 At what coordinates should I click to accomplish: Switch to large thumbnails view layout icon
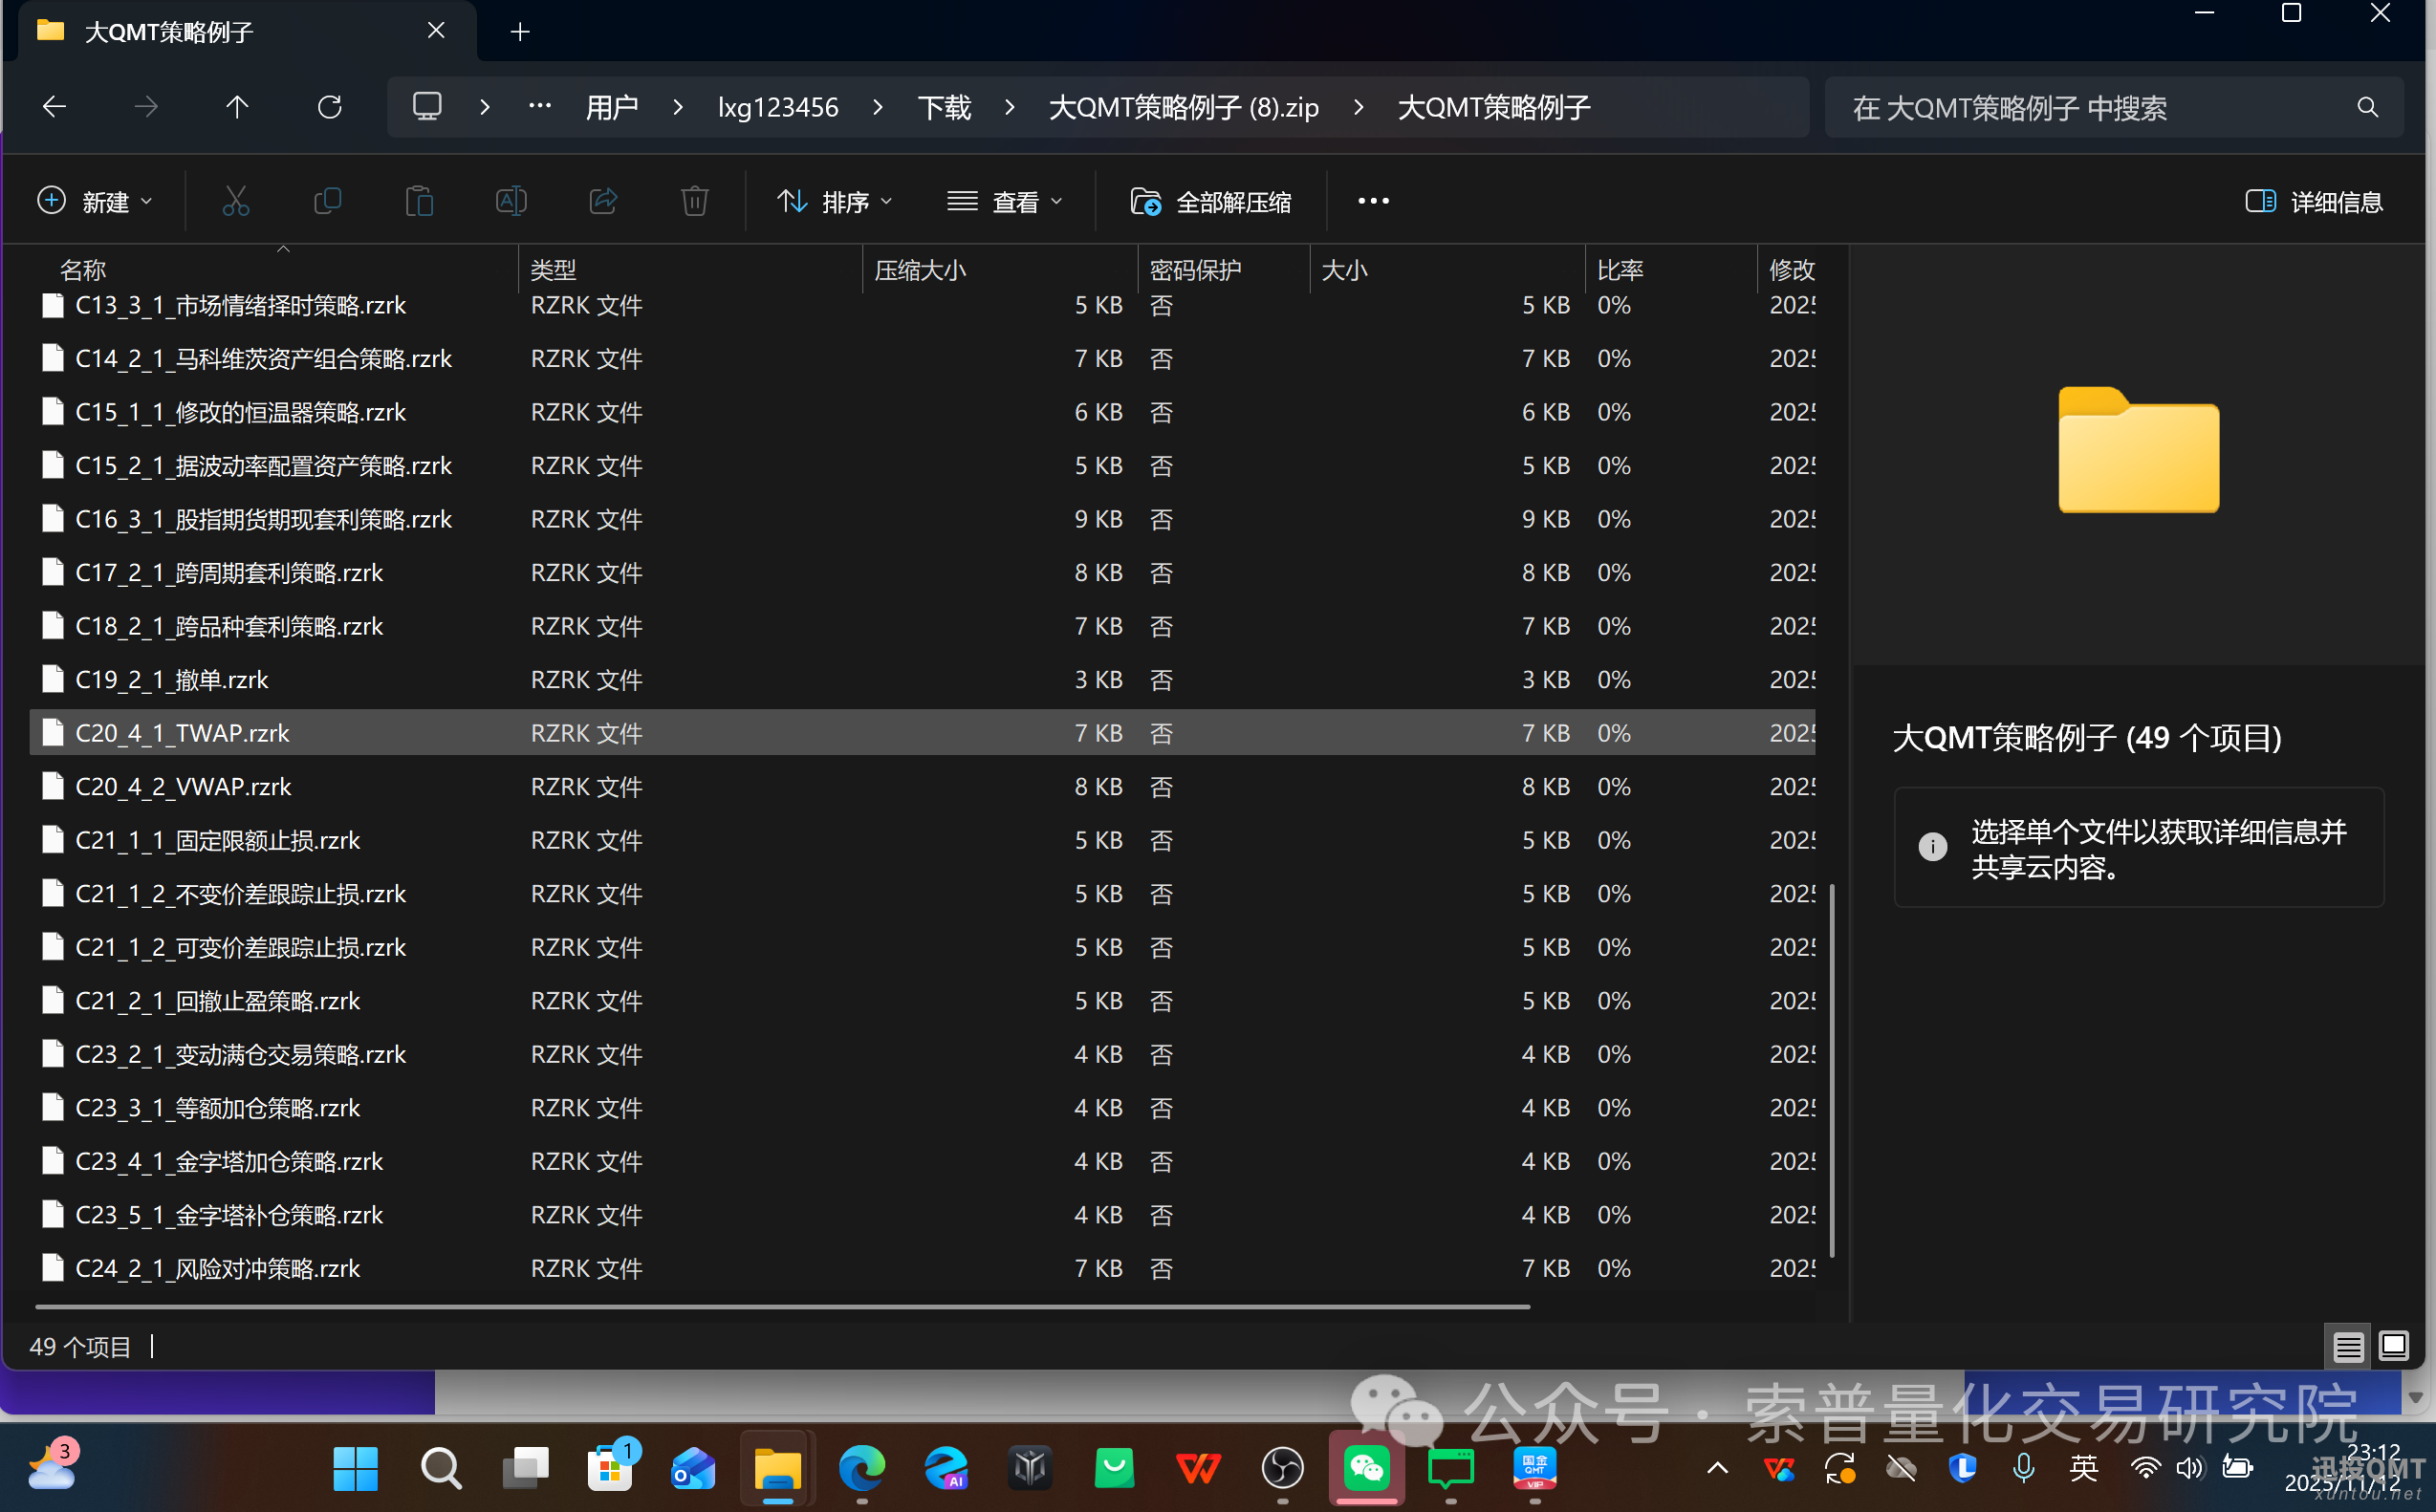point(2394,1346)
